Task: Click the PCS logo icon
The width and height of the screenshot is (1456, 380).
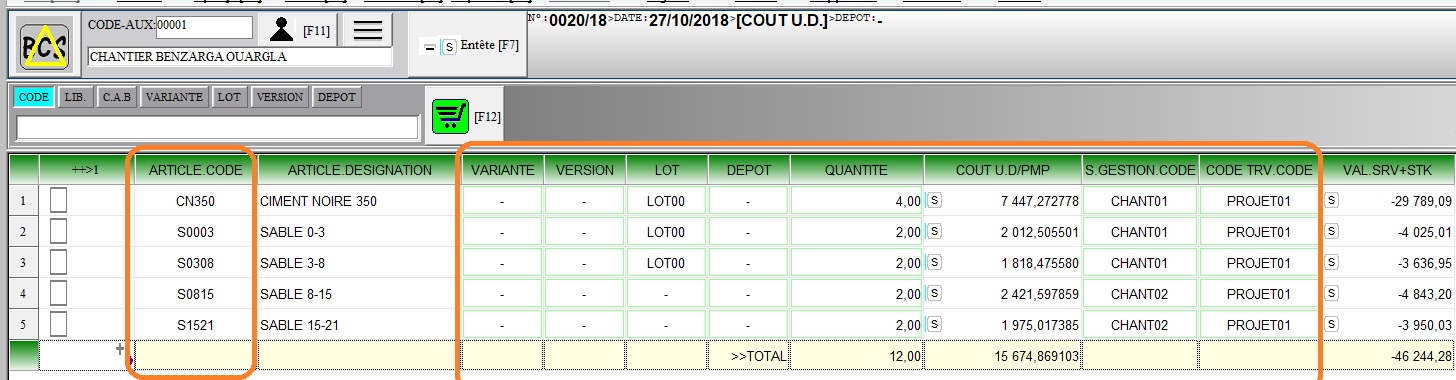Action: [x=45, y=47]
